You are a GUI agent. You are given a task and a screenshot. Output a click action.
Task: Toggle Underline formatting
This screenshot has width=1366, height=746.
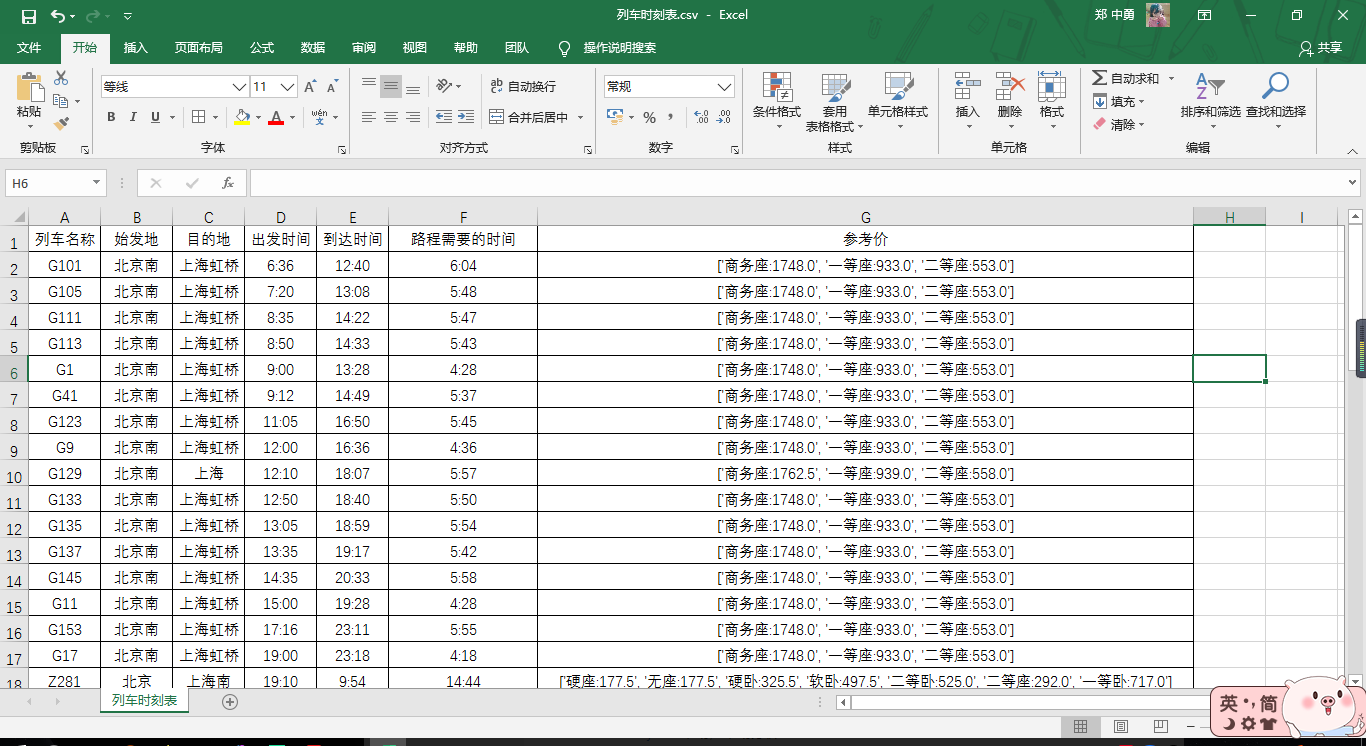click(x=155, y=117)
